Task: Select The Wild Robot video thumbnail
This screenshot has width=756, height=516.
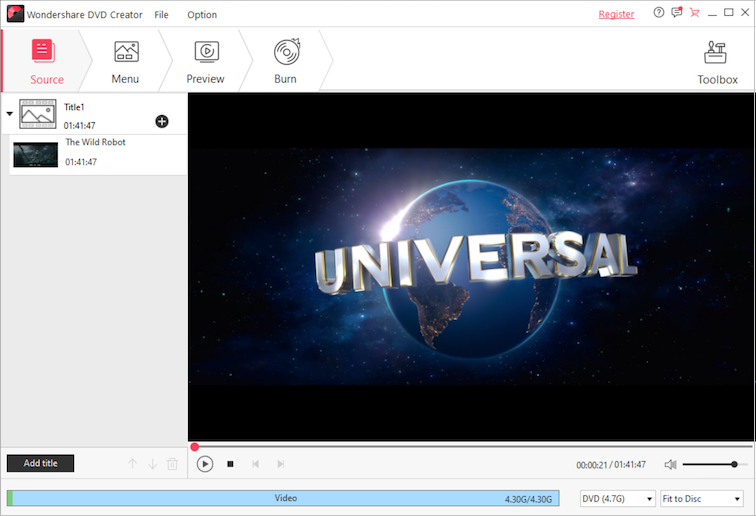Action: [x=36, y=154]
